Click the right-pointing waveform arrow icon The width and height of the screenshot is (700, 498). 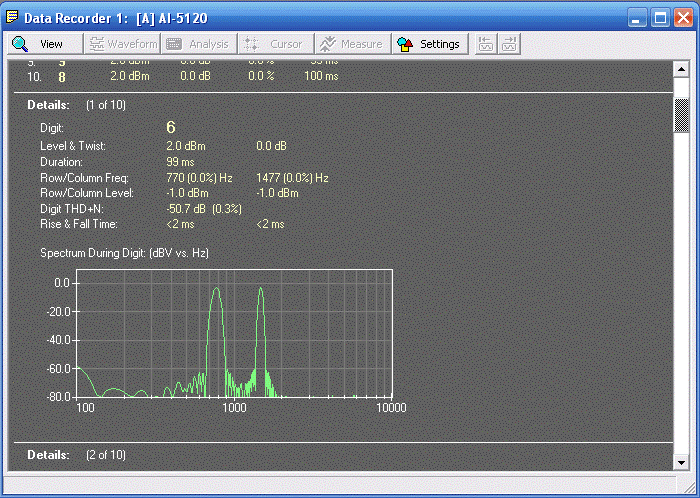pos(509,44)
